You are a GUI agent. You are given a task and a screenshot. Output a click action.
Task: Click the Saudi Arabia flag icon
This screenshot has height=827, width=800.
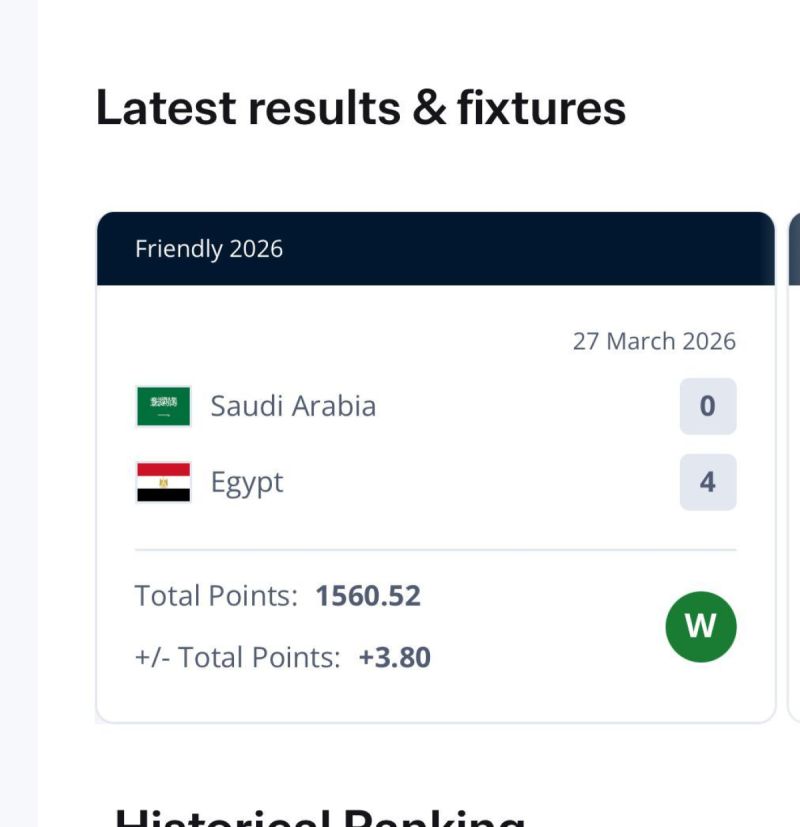click(164, 405)
